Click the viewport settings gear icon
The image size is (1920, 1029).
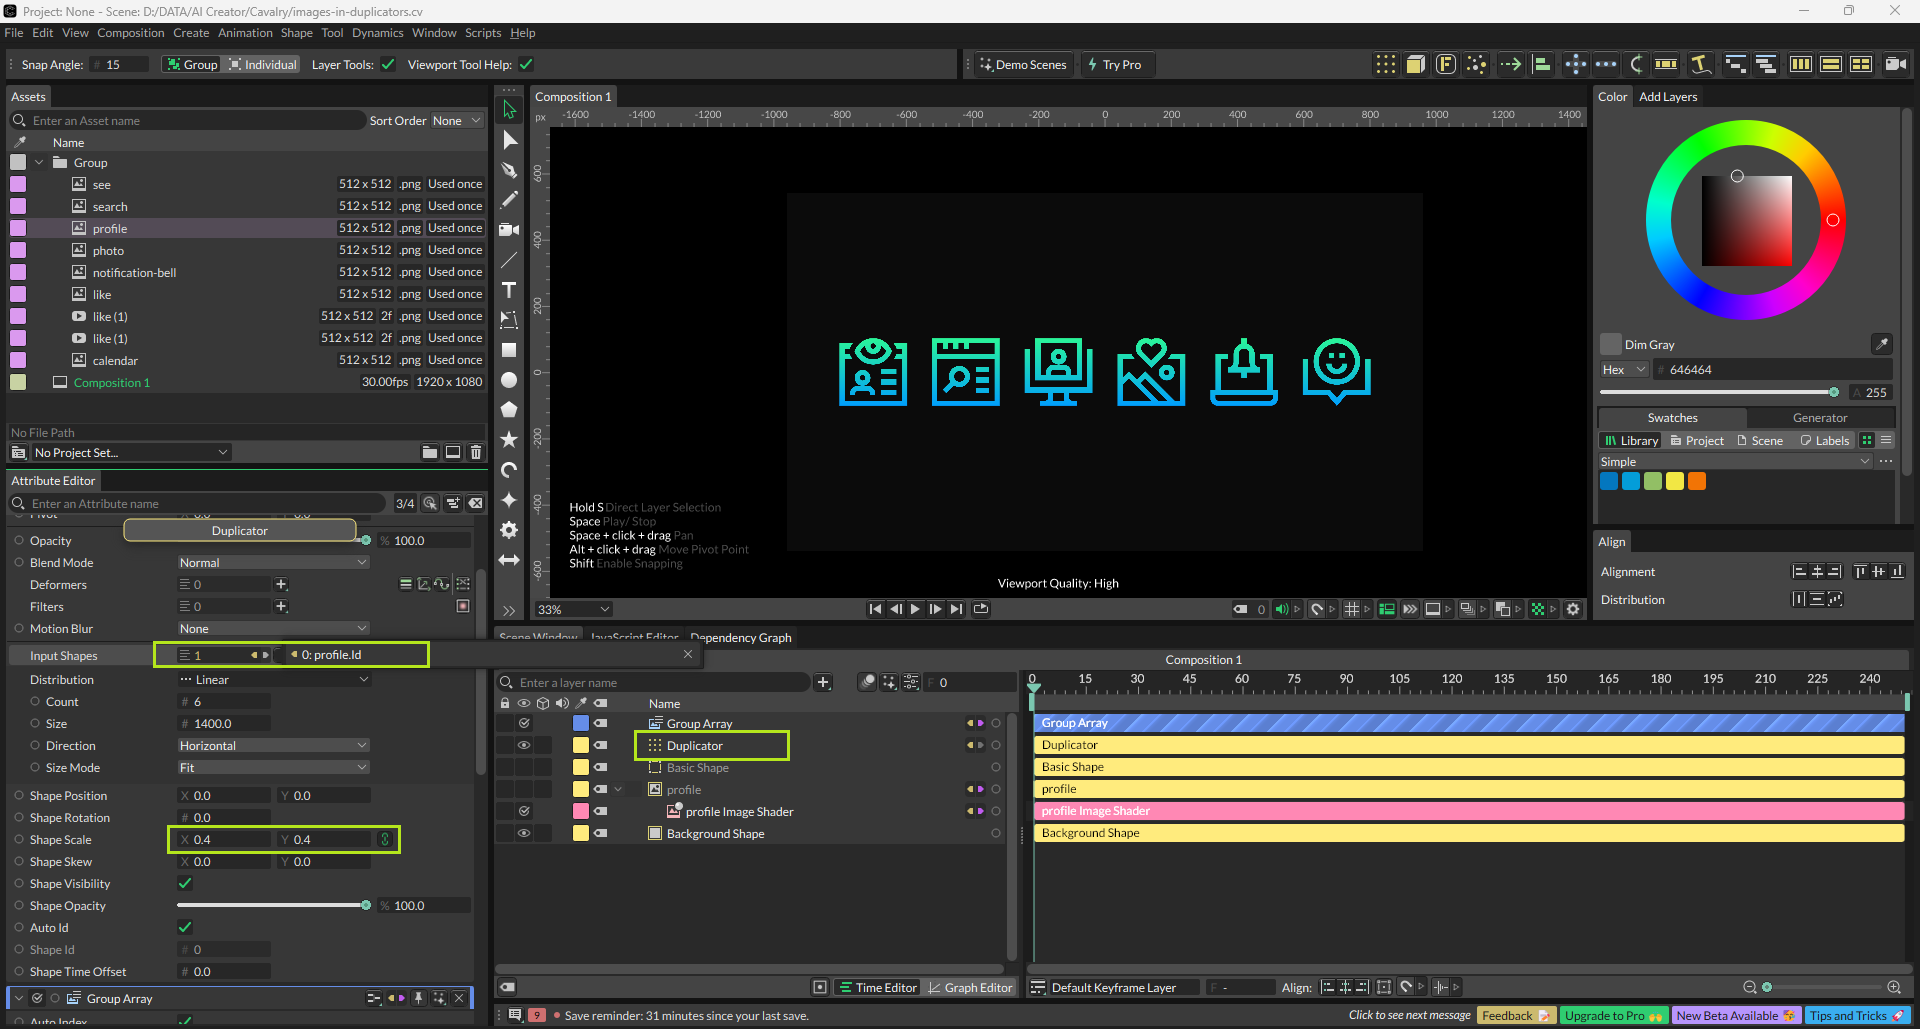click(x=1573, y=609)
